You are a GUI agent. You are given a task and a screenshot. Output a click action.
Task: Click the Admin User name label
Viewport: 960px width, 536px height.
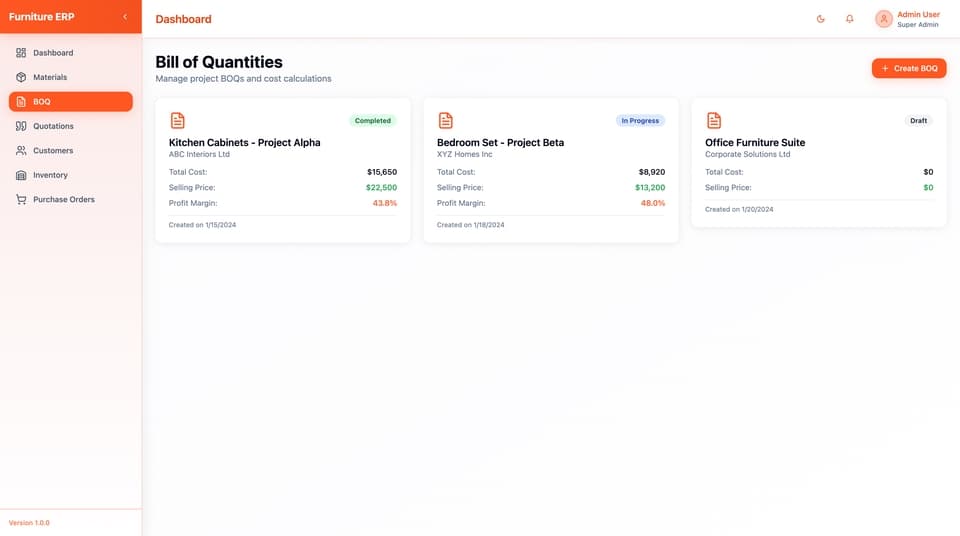point(918,14)
